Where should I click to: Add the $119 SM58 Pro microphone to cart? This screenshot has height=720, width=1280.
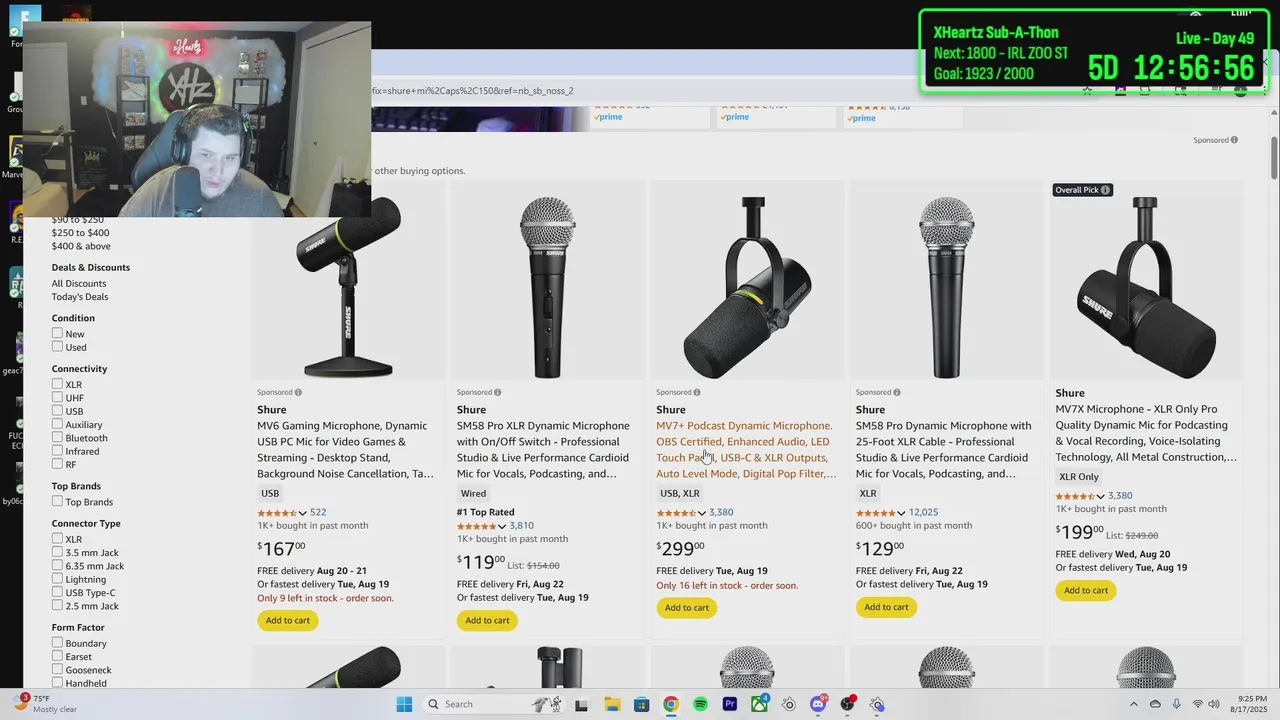coord(487,620)
